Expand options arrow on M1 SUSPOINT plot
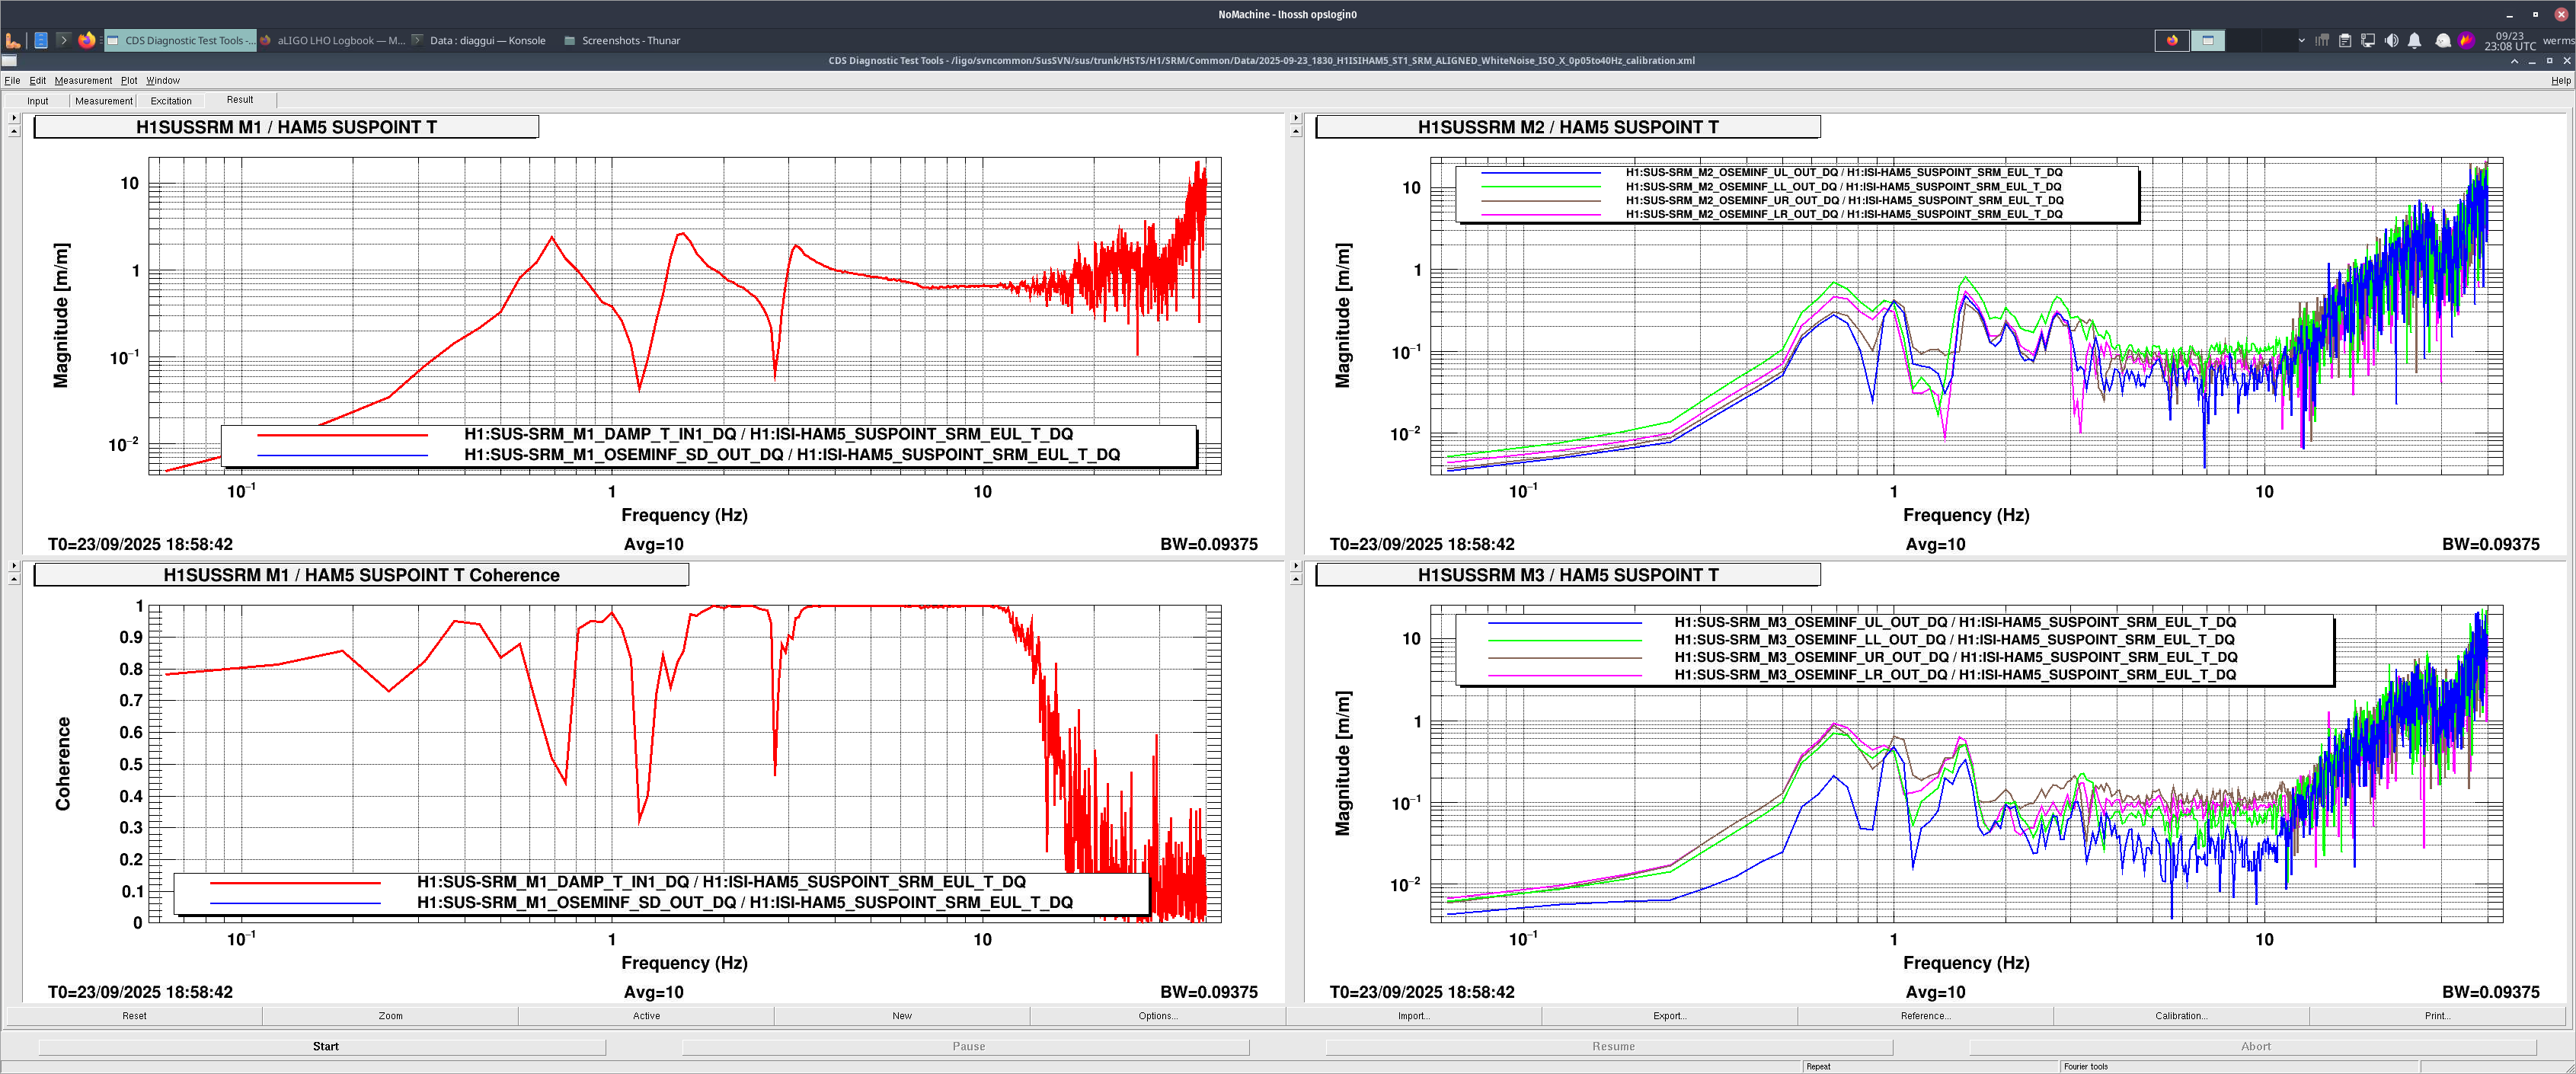 (13, 118)
